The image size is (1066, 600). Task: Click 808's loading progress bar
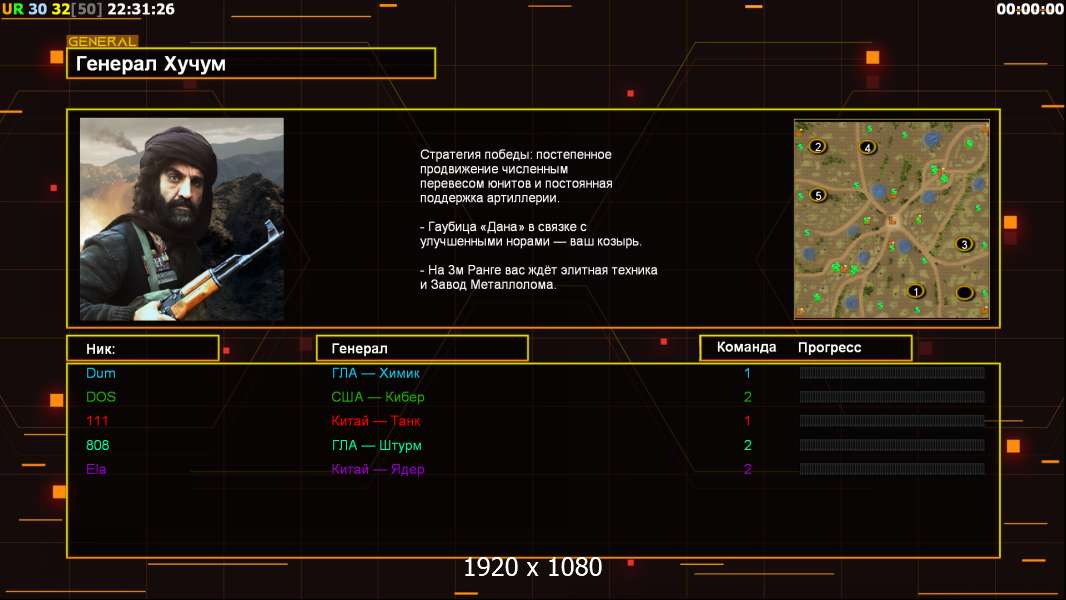[x=892, y=444]
